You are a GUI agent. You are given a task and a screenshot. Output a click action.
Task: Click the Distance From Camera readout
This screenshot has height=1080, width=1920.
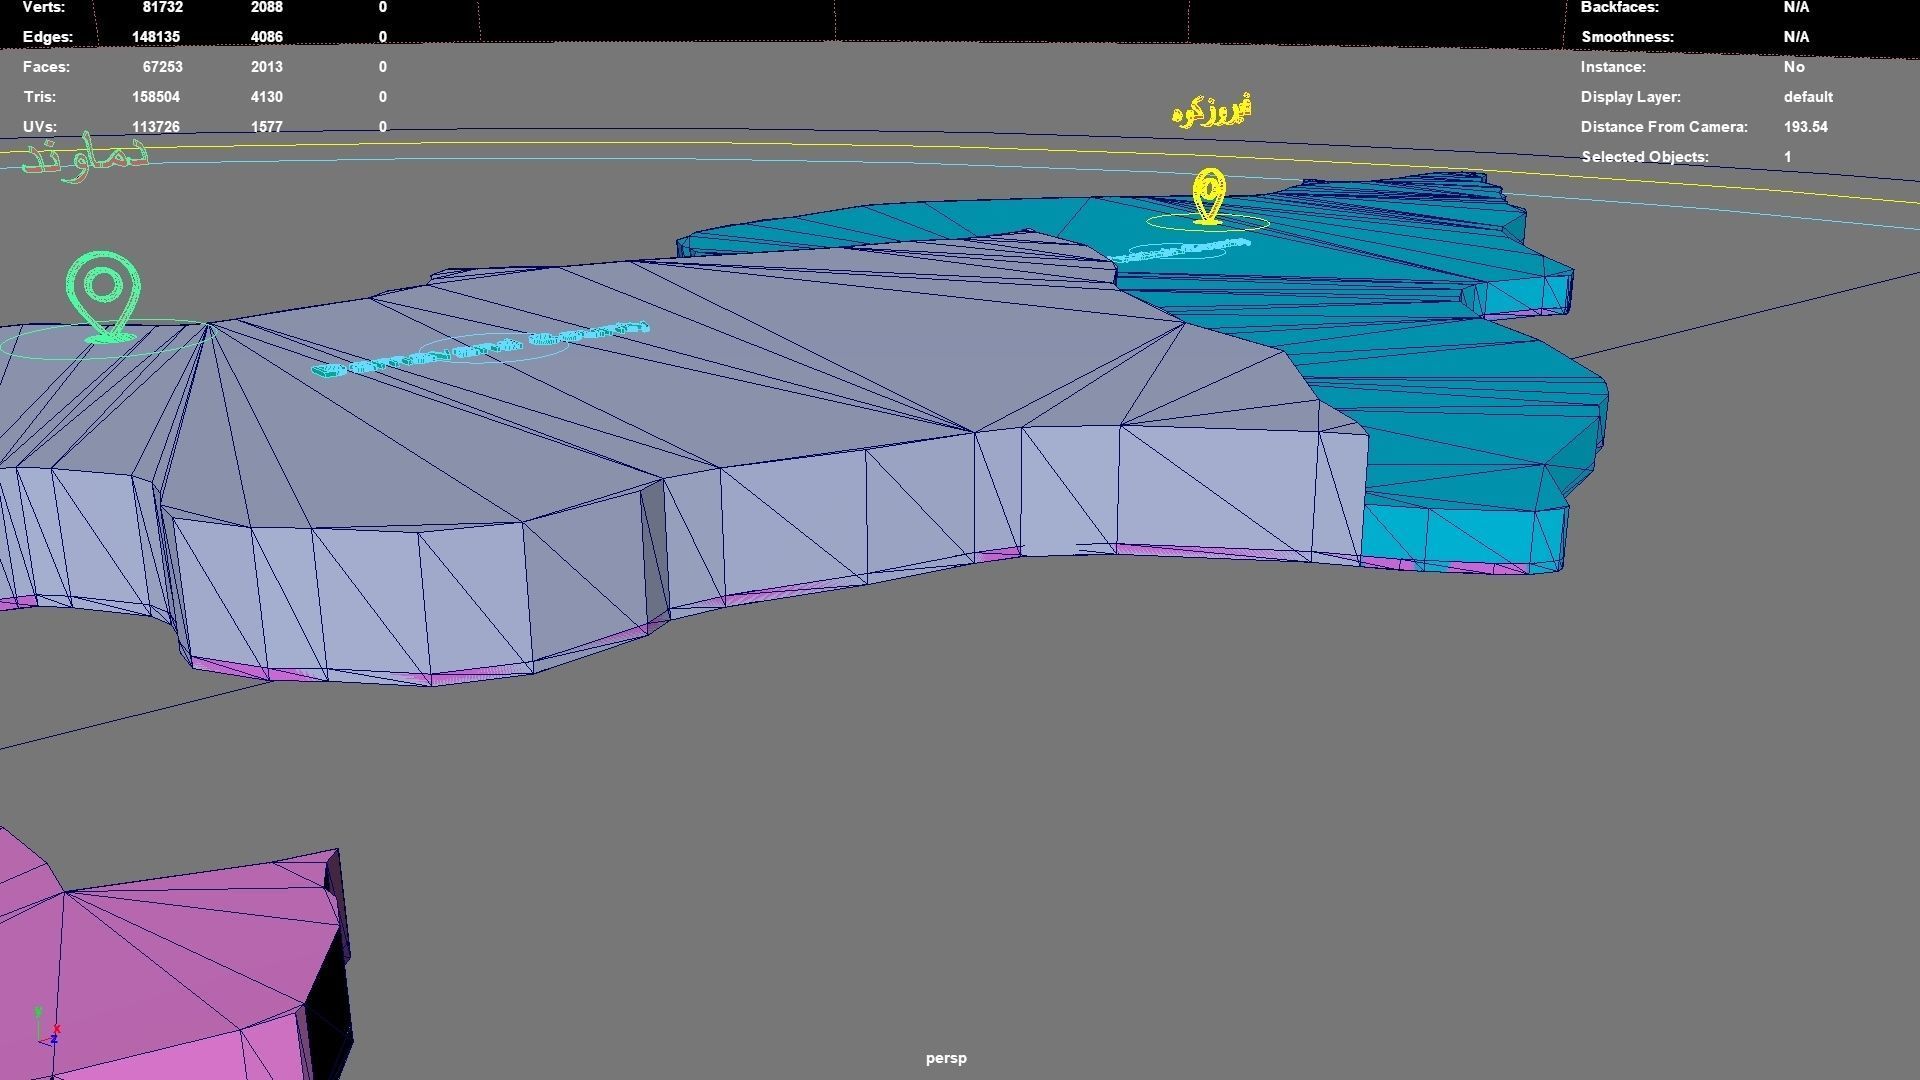tap(1805, 127)
